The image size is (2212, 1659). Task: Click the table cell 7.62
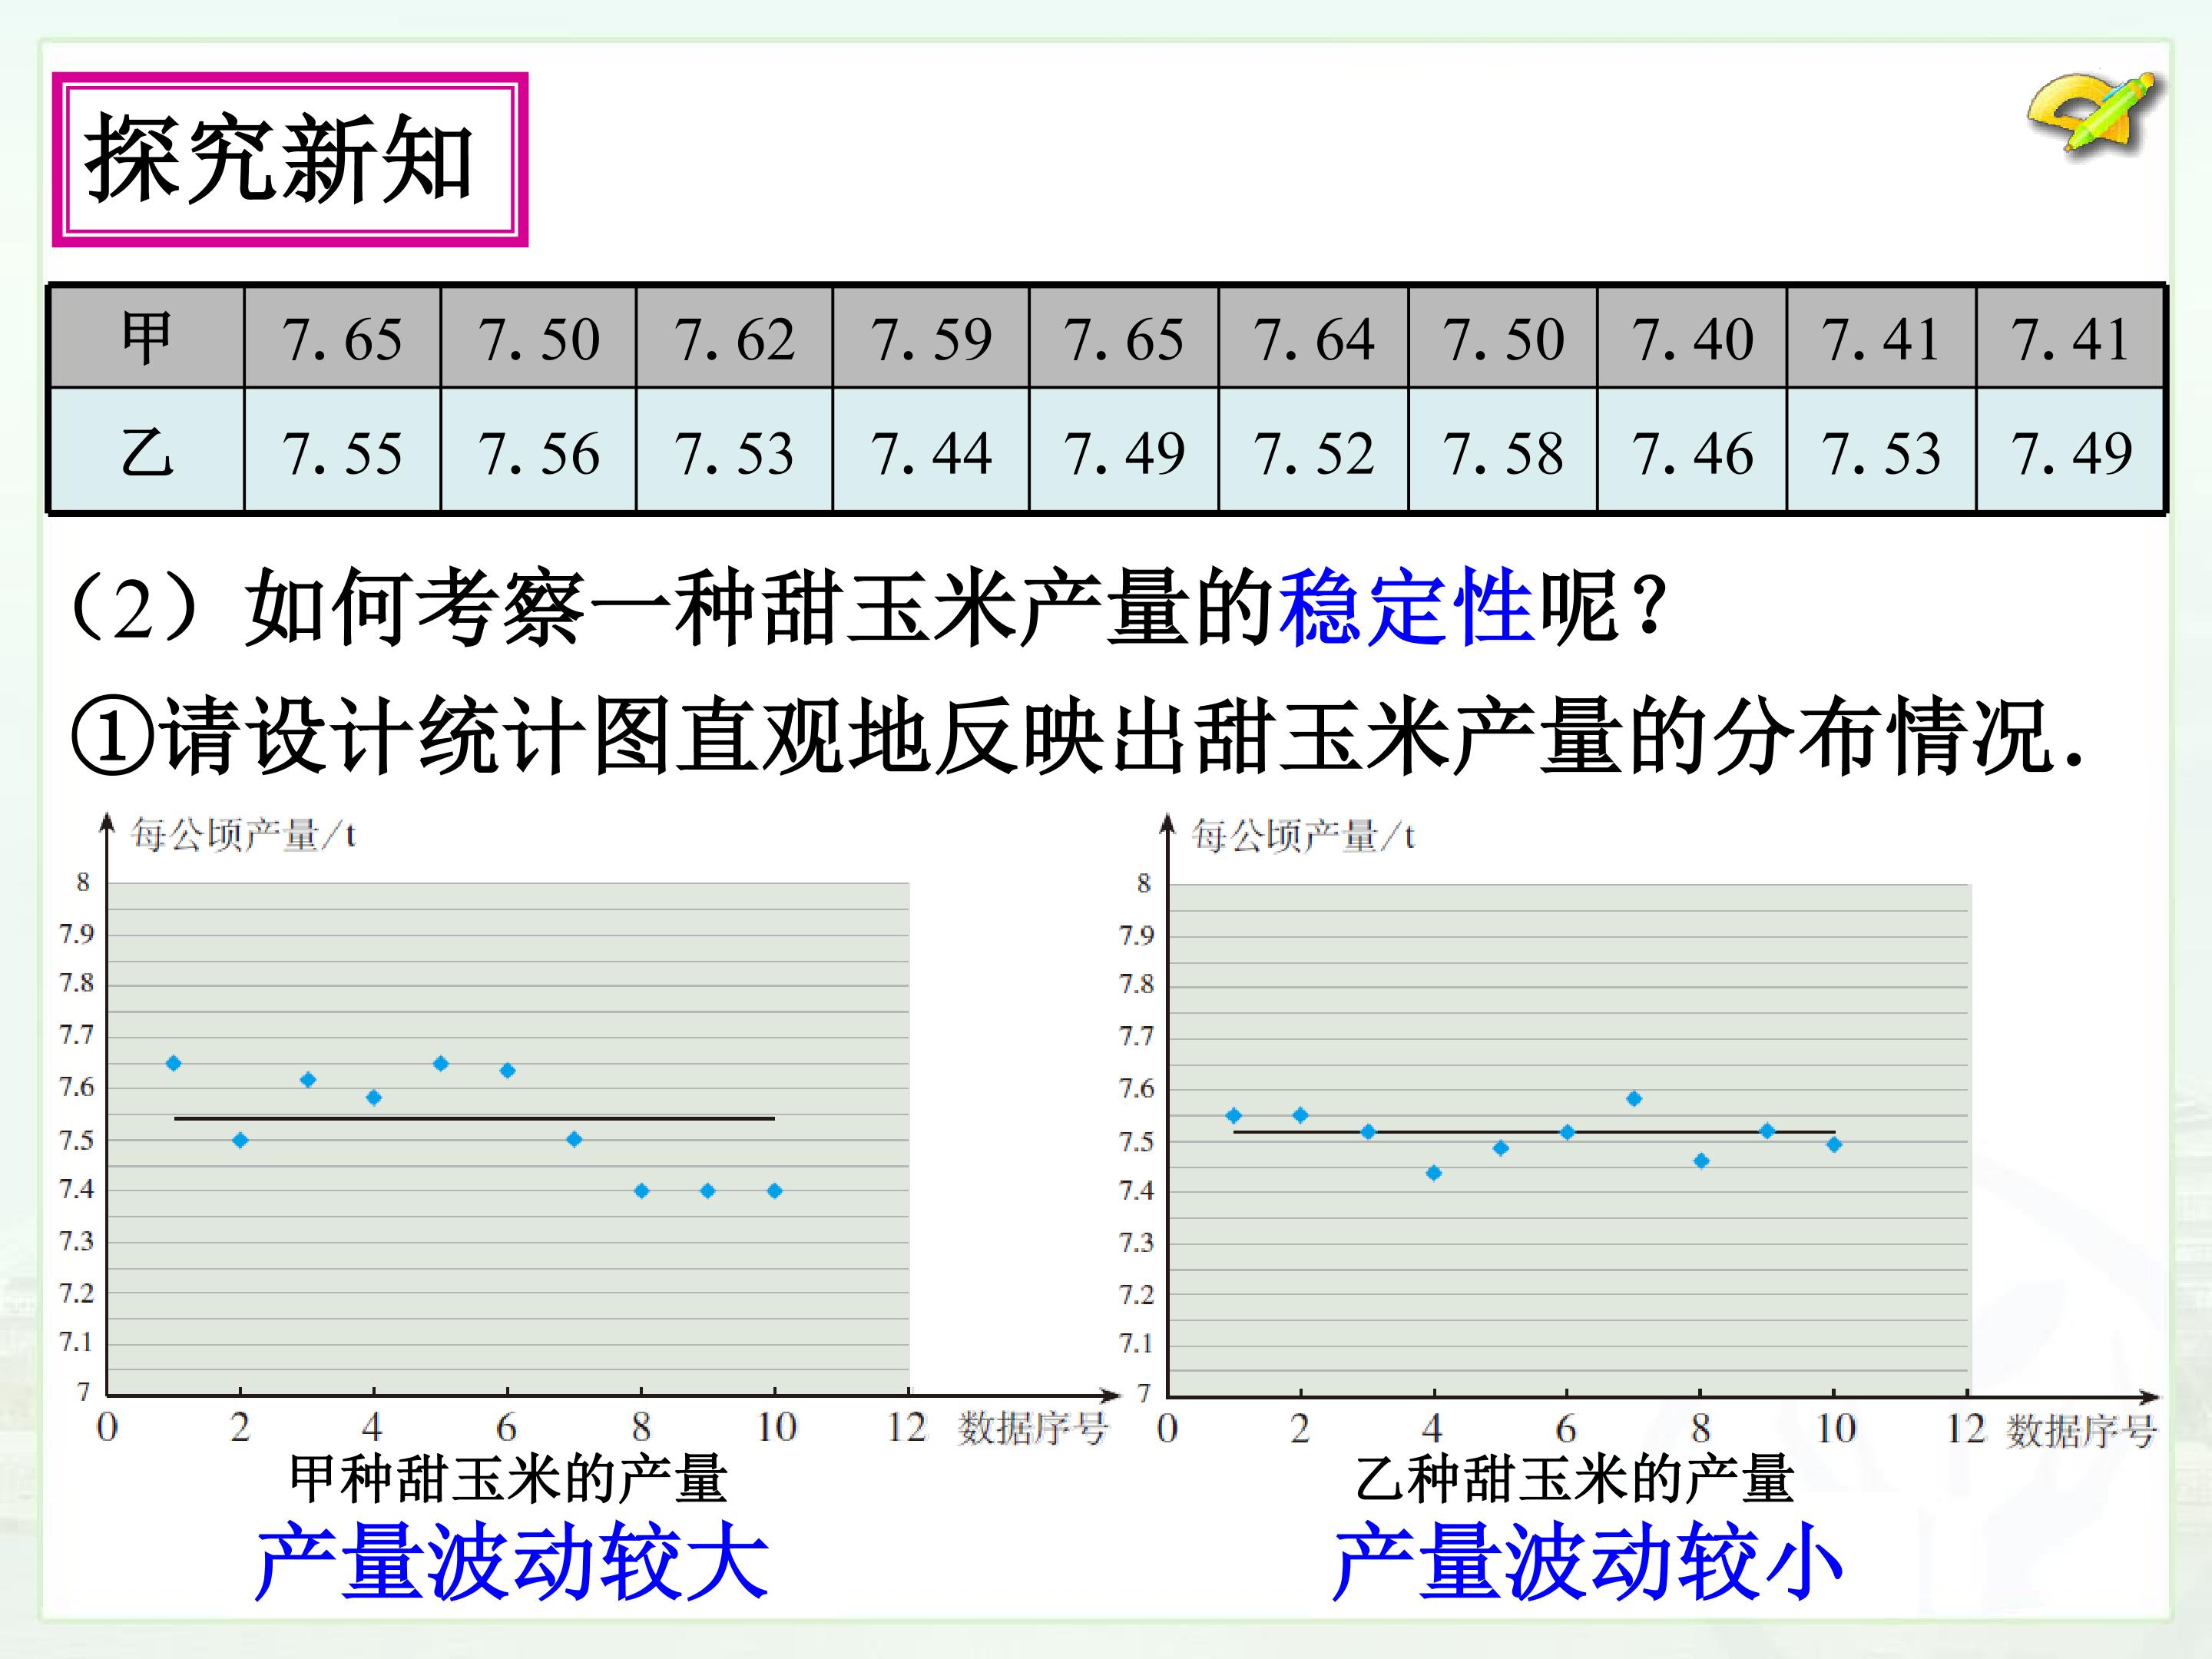coord(735,338)
